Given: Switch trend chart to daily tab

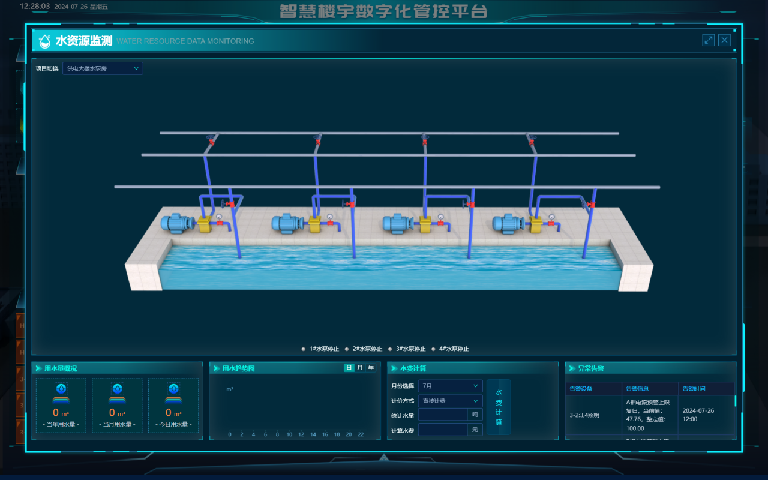Looking at the screenshot, I should click(349, 368).
